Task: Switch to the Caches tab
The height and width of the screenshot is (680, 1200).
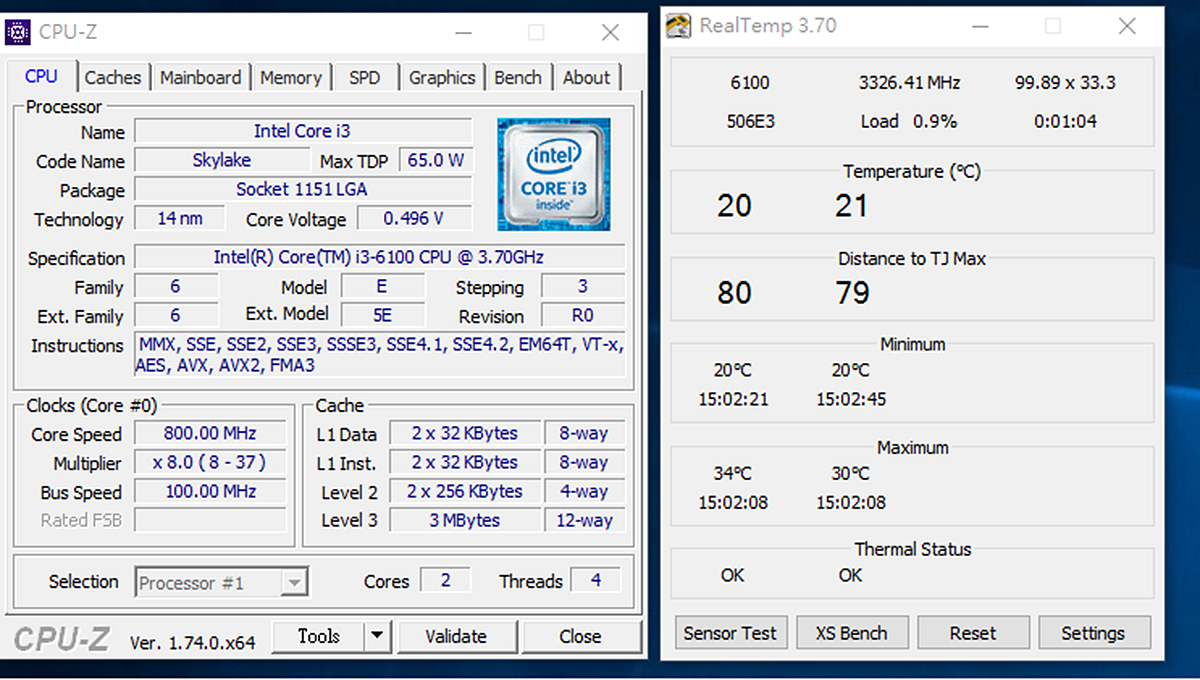Action: click(113, 77)
